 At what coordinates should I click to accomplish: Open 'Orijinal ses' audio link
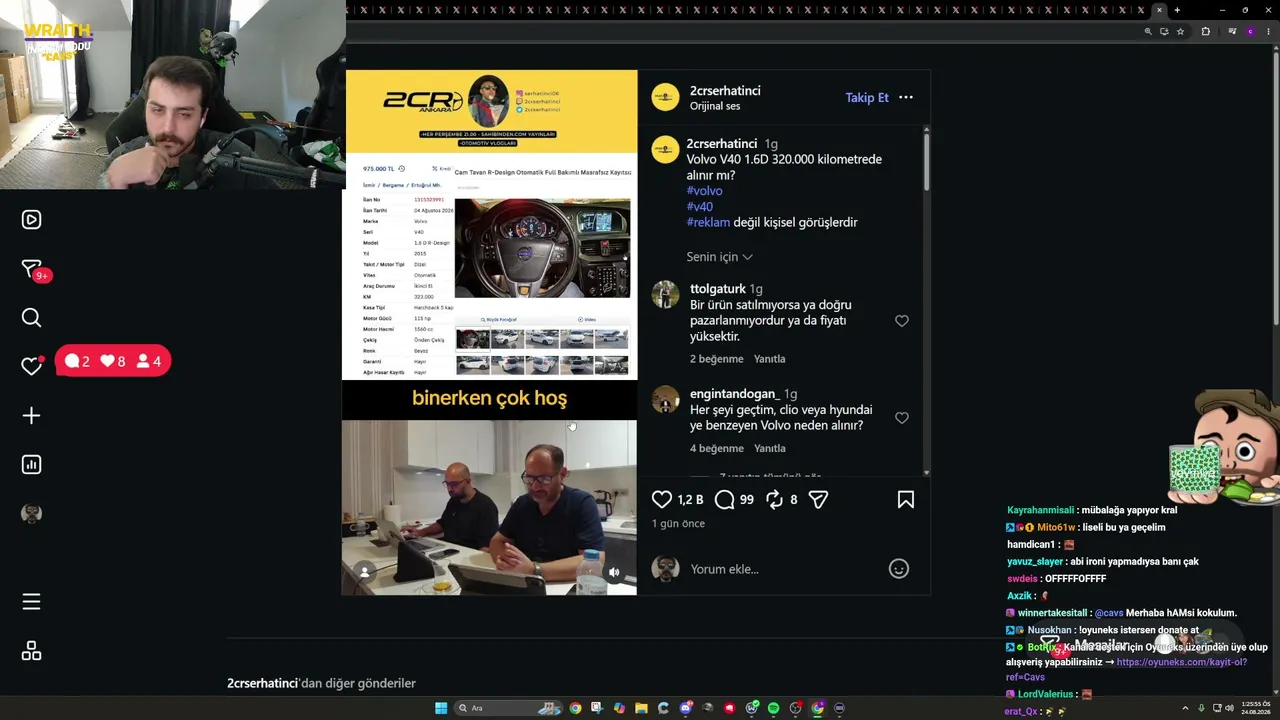715,106
